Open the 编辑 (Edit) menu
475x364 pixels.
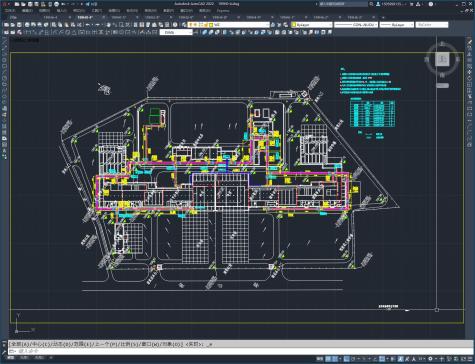(27, 11)
